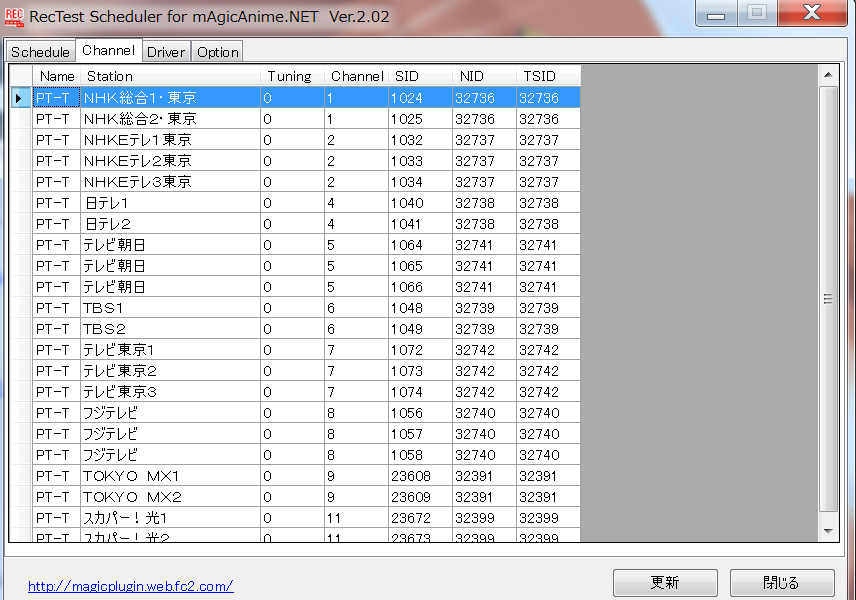Select the NHK総合2・東京 station cell
Viewport: 856px width, 600px height.
click(x=170, y=118)
